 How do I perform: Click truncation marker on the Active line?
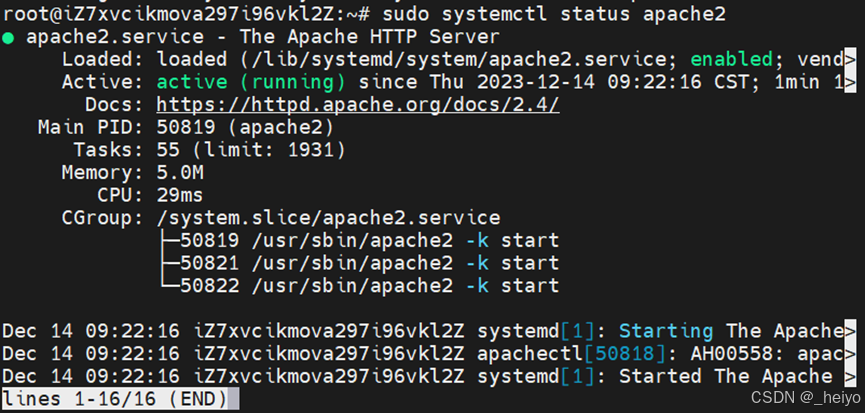click(850, 82)
